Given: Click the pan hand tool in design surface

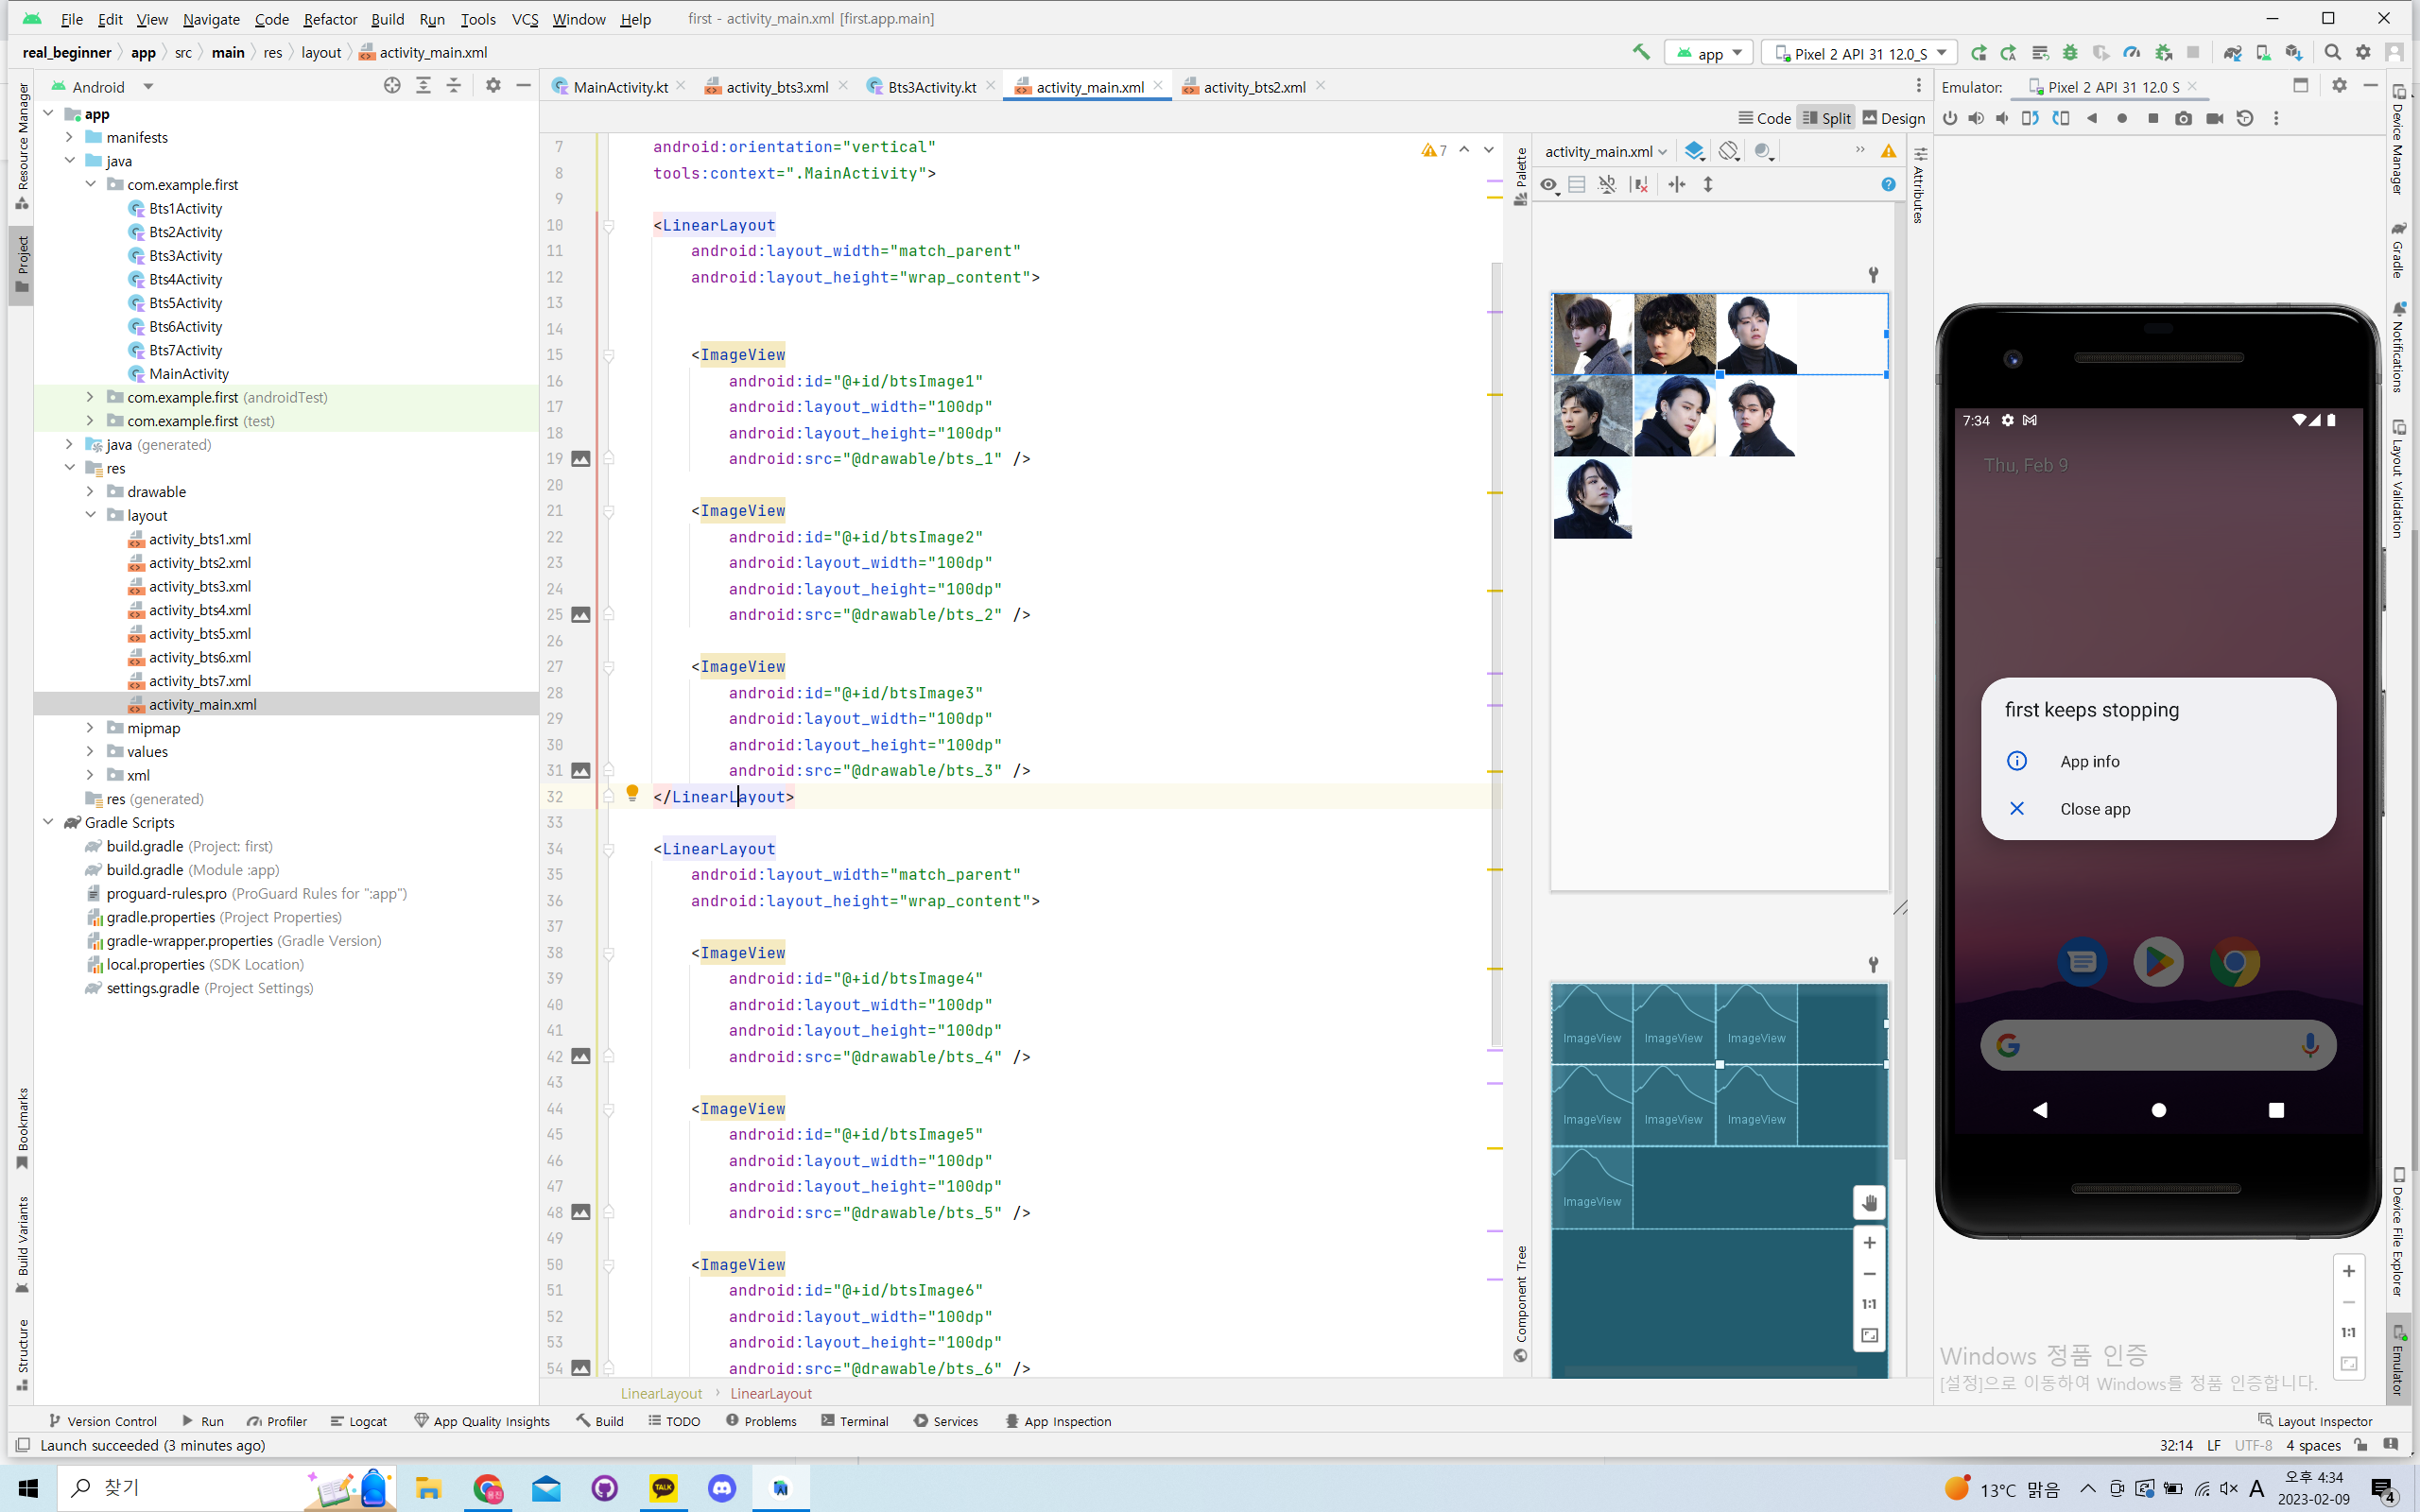Looking at the screenshot, I should [x=1869, y=1203].
